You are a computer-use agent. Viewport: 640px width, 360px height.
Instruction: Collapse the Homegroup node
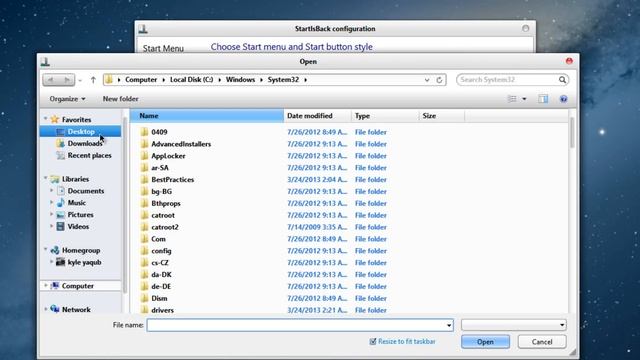coord(45,249)
